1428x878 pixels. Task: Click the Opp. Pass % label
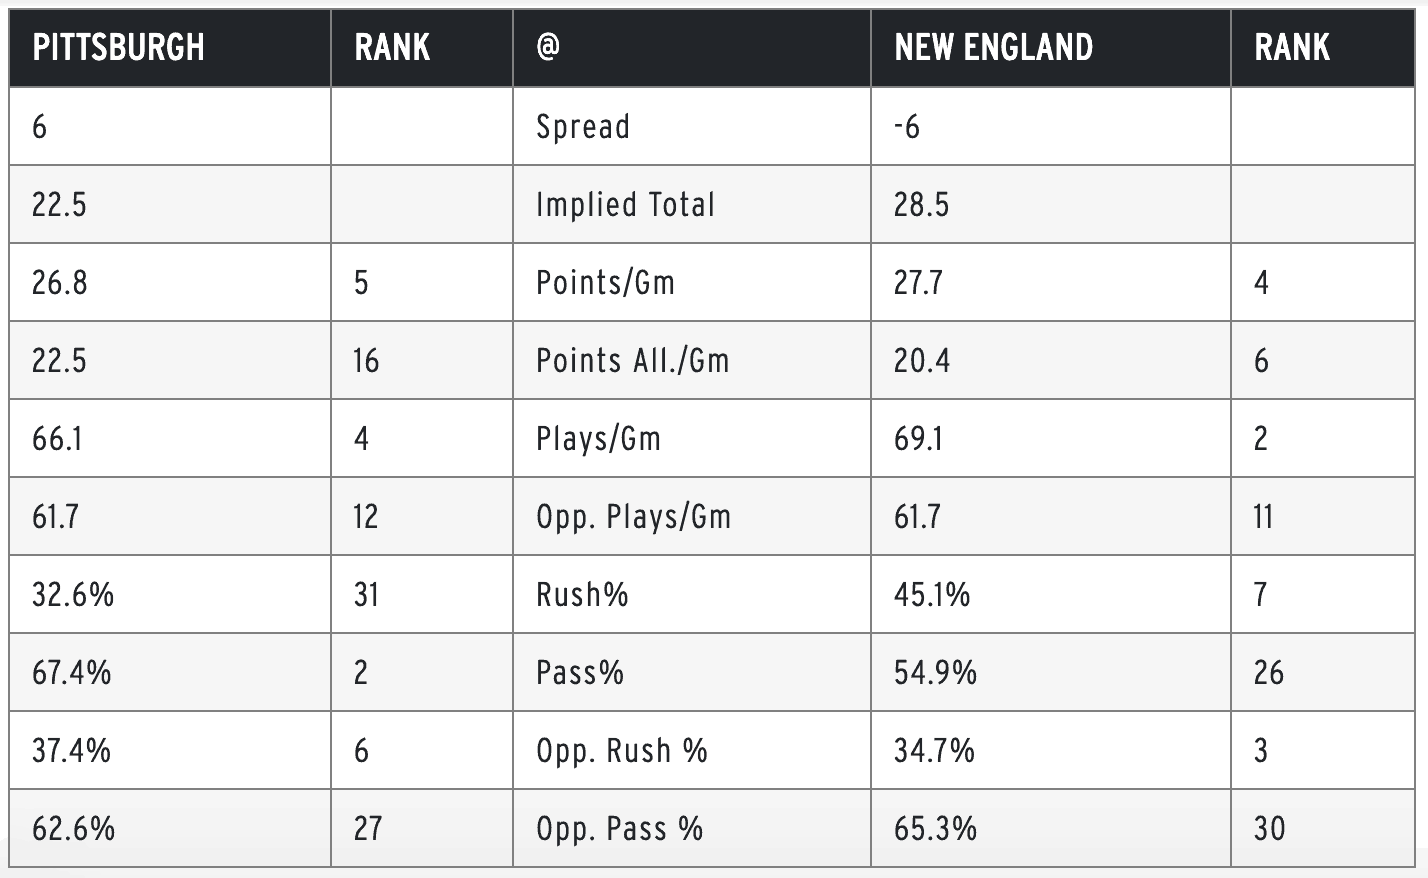[x=619, y=829]
